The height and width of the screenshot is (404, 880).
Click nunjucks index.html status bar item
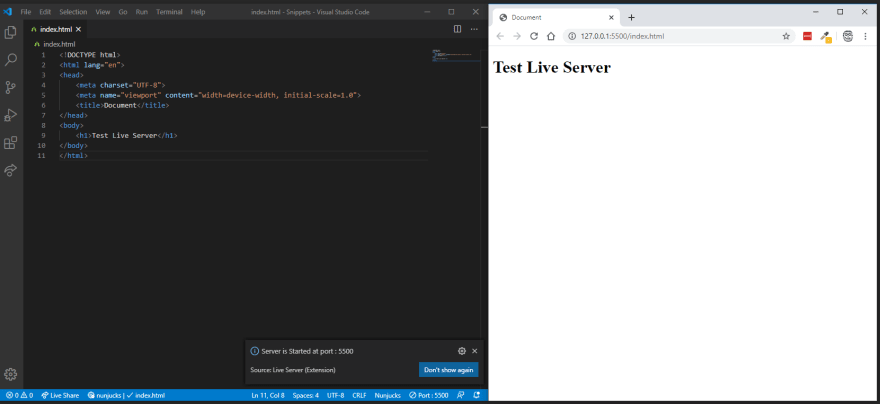point(126,395)
